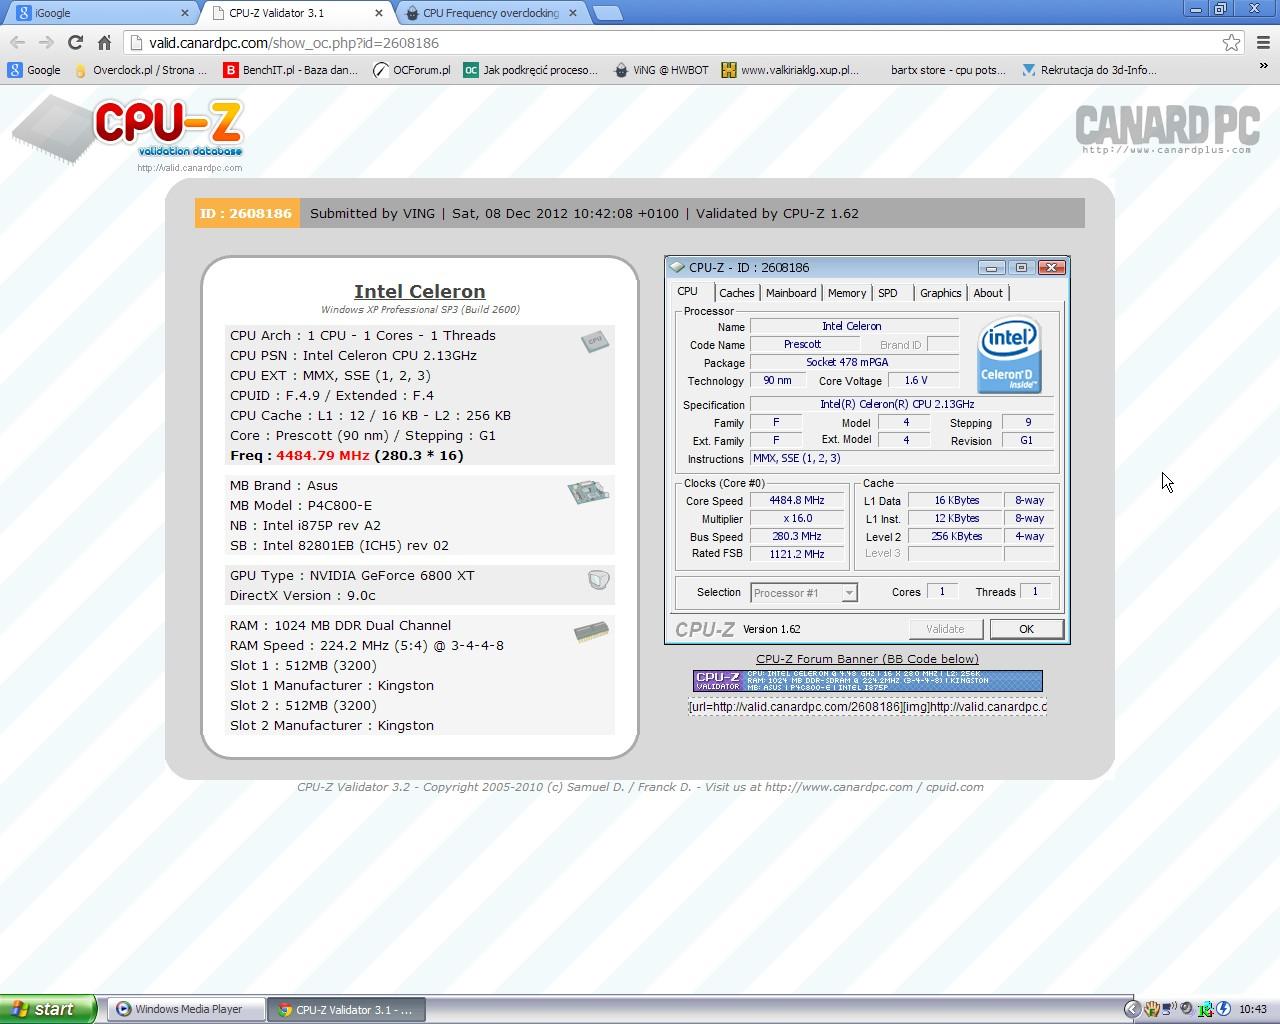Switch to the CPU Frequency overclocking tab

coord(490,13)
